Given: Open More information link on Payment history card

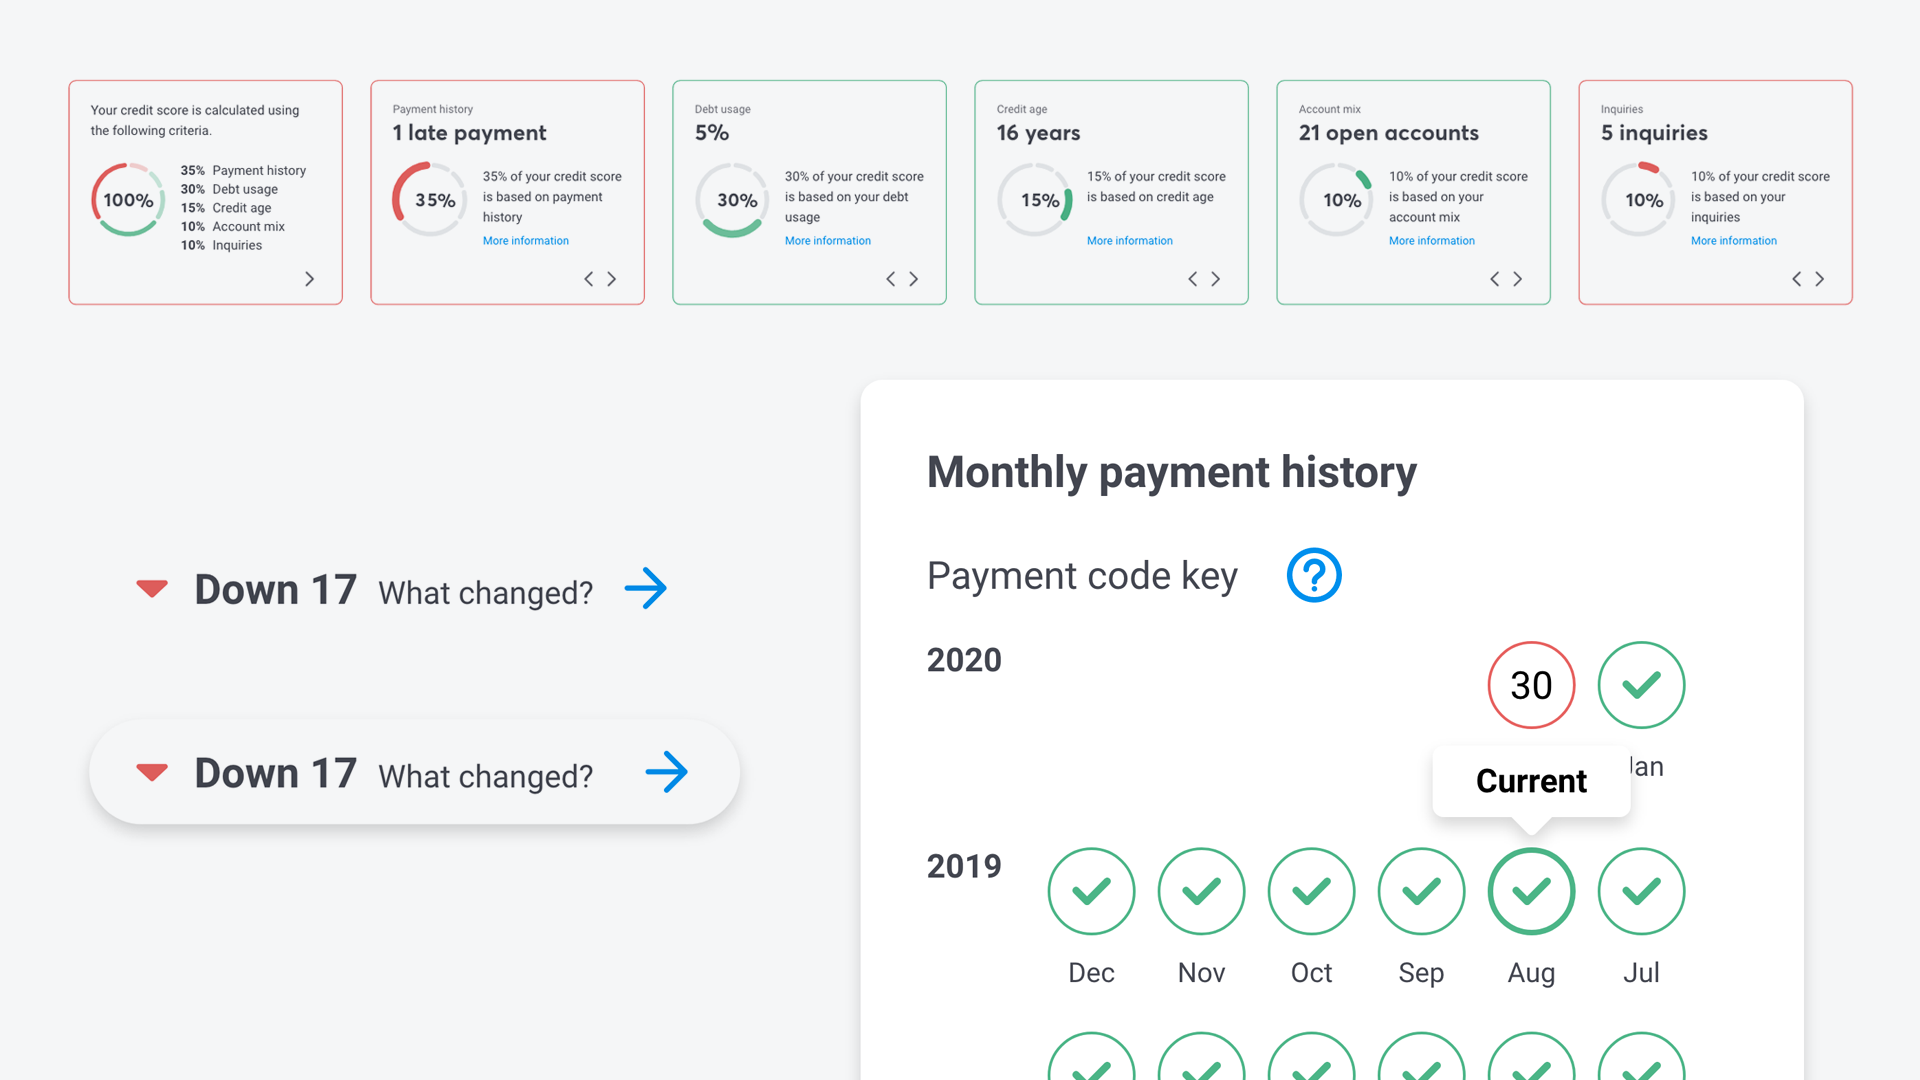Looking at the screenshot, I should click(x=526, y=241).
